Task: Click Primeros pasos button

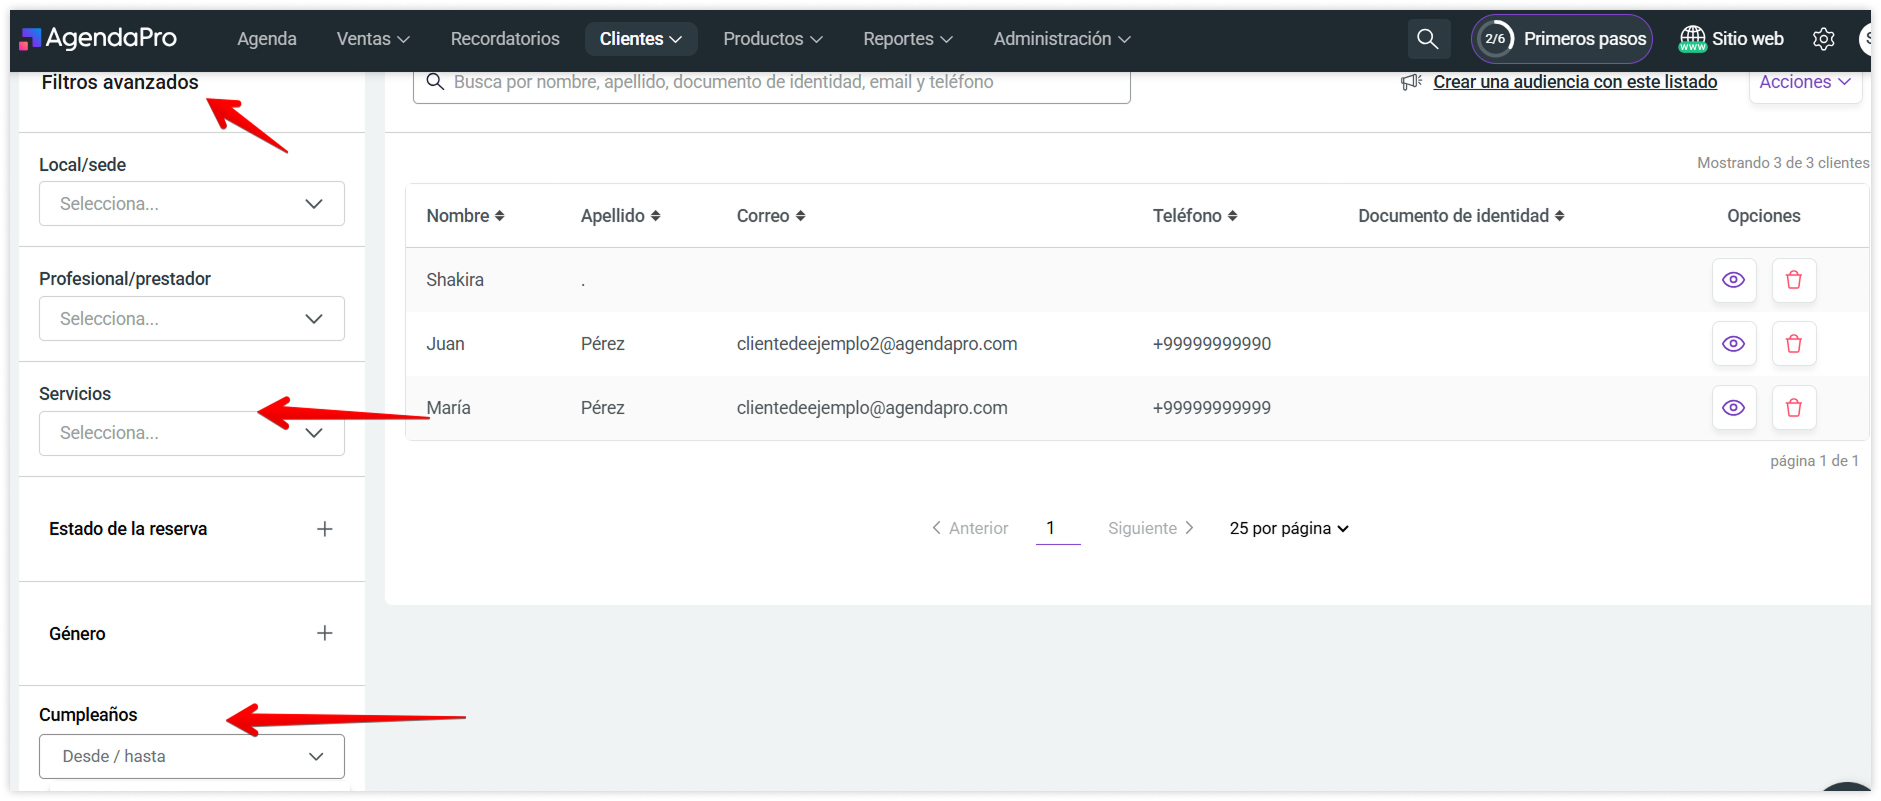Action: (1562, 39)
